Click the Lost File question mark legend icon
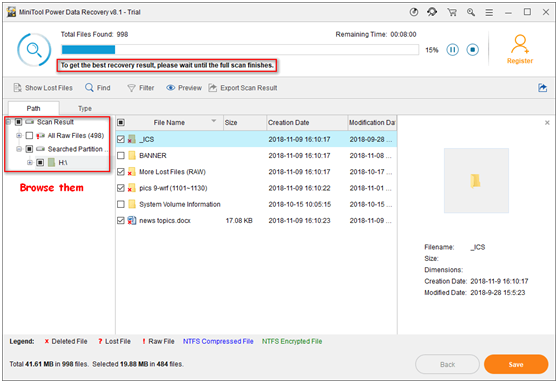This screenshot has height=383, width=558. pos(100,341)
